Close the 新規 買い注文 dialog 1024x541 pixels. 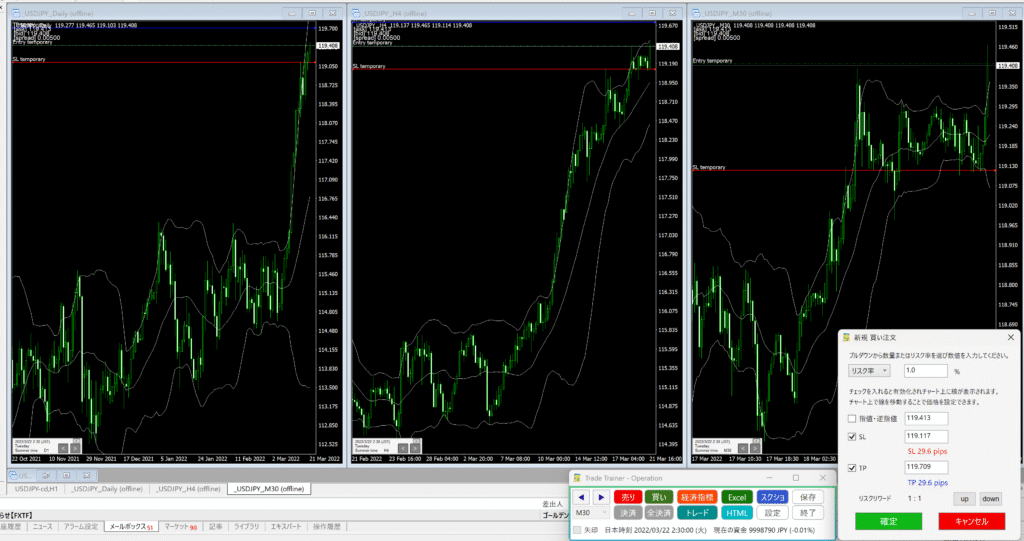point(1010,337)
